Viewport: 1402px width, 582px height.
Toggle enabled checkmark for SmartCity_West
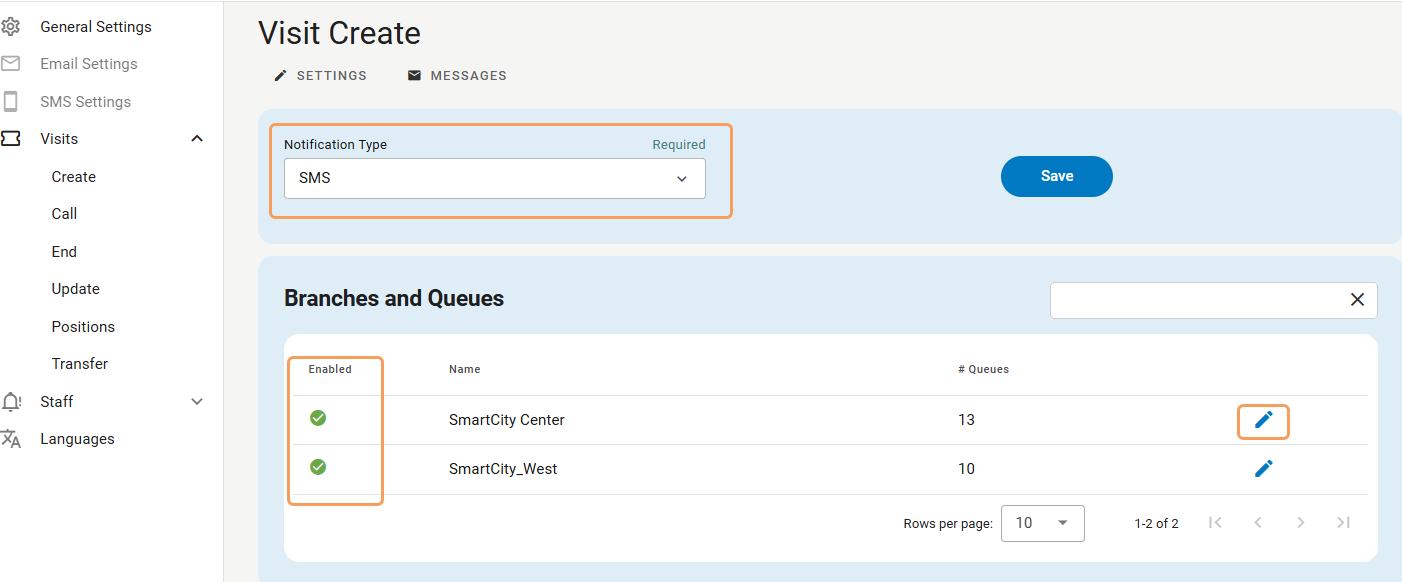(318, 467)
